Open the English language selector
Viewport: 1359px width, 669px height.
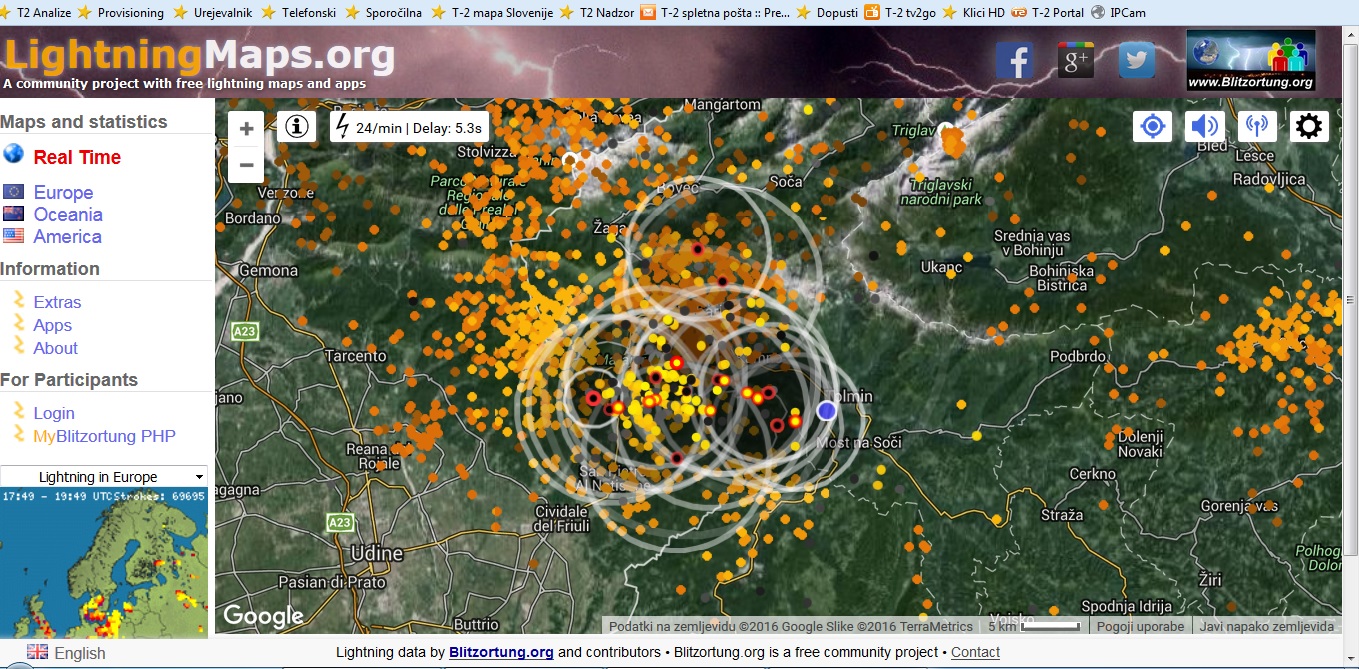(66, 653)
